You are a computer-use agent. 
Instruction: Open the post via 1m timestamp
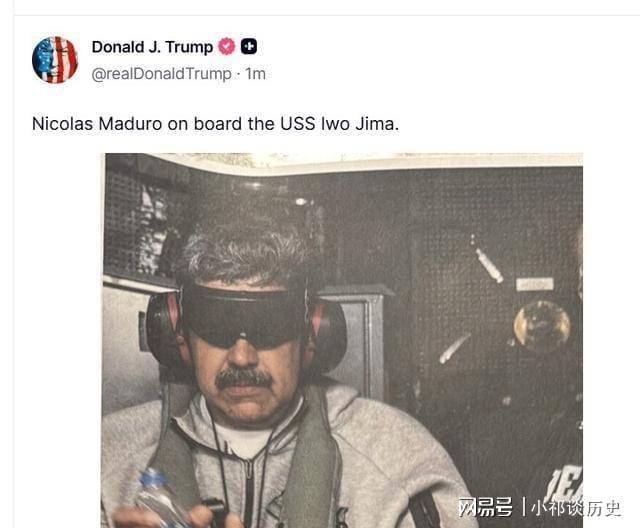(256, 74)
